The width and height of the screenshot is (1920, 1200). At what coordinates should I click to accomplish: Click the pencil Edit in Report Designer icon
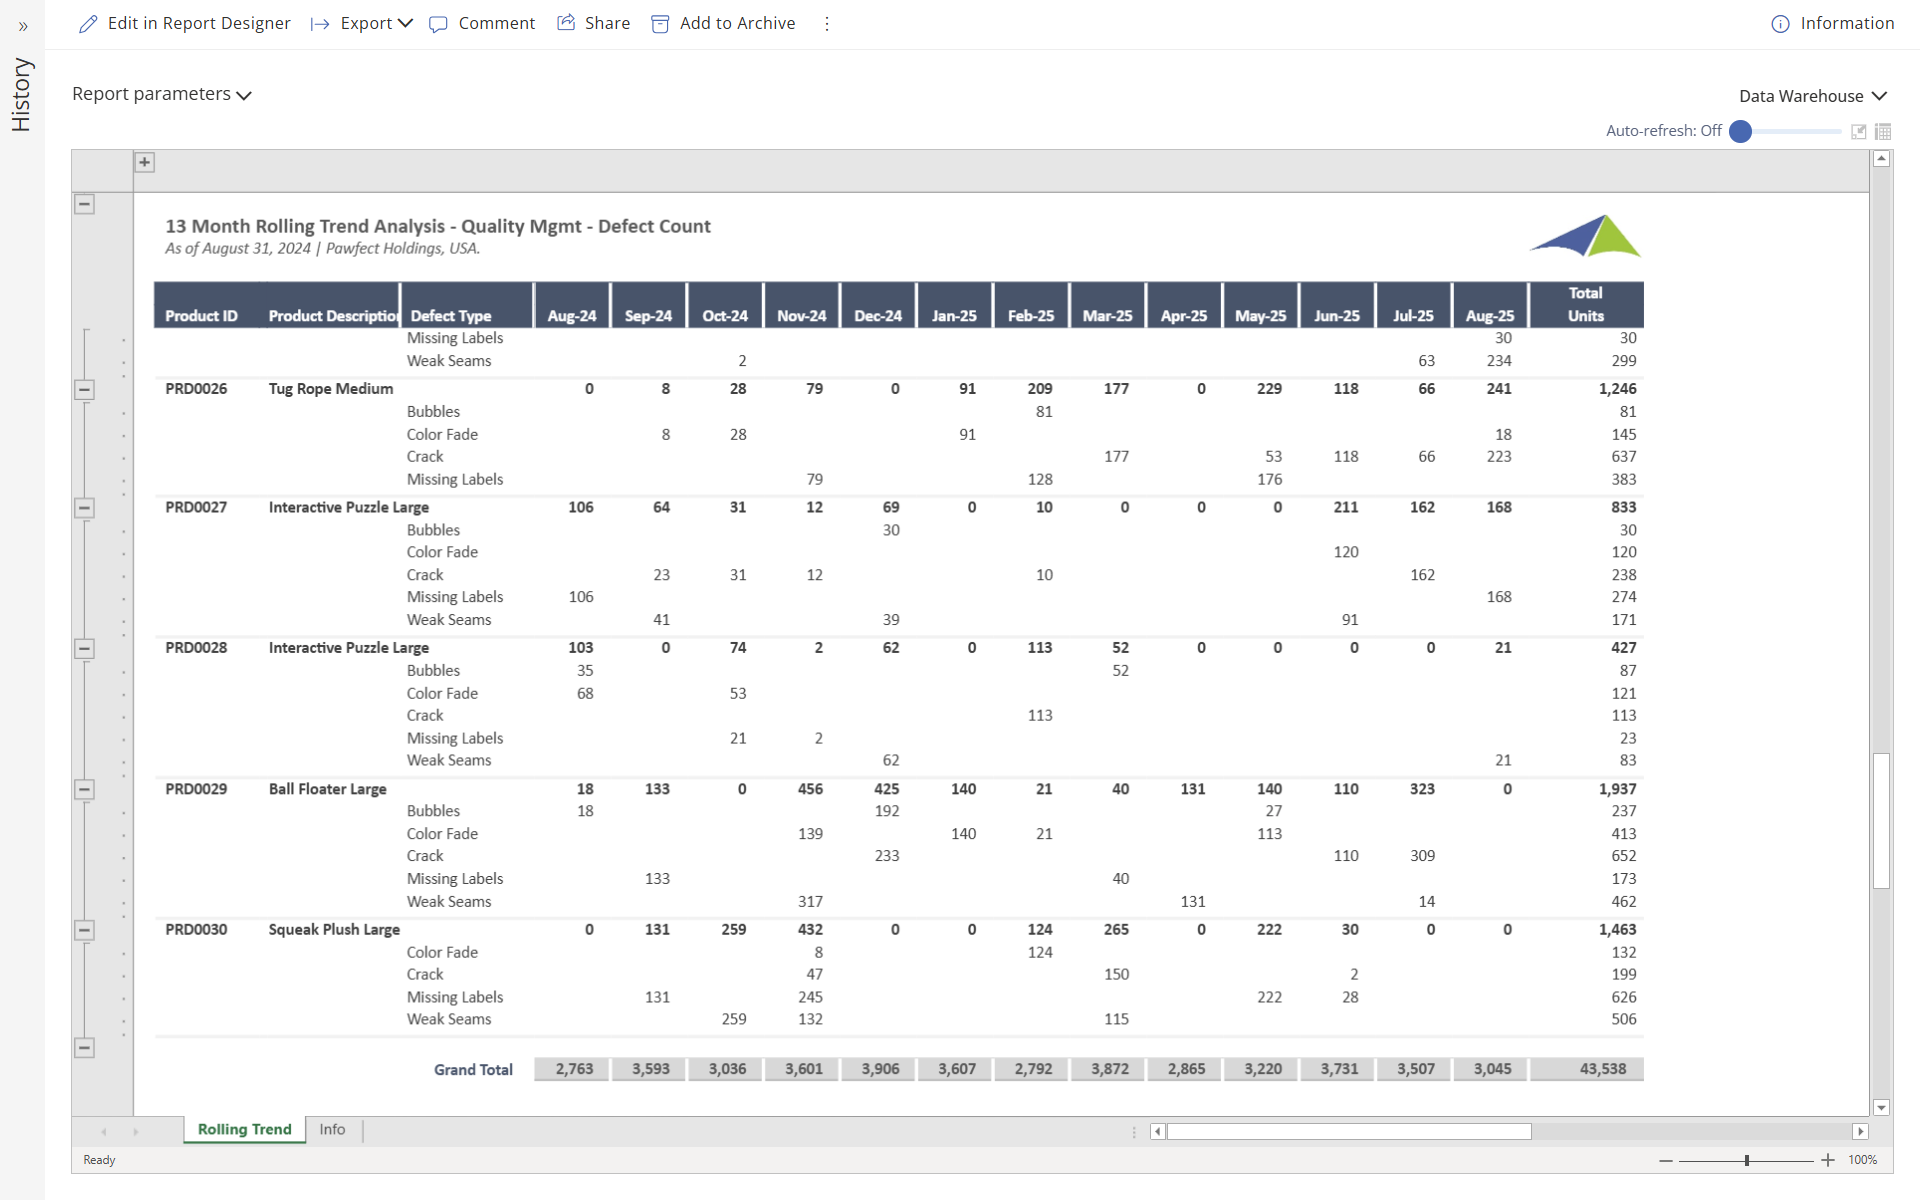tap(88, 23)
